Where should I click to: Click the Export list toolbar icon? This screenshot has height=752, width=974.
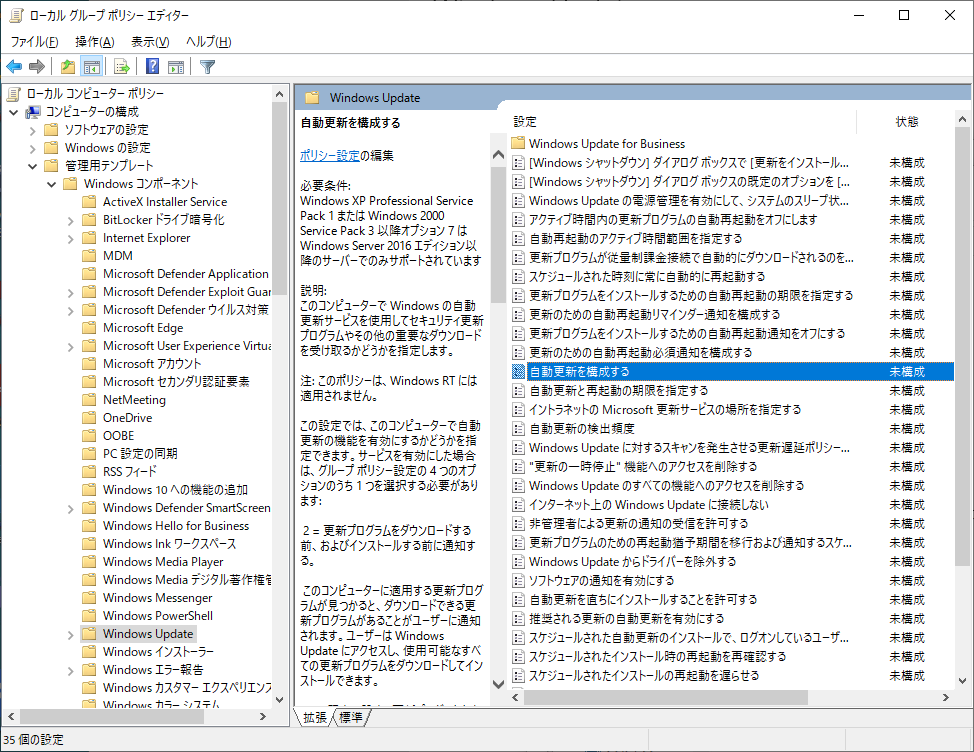pos(122,66)
